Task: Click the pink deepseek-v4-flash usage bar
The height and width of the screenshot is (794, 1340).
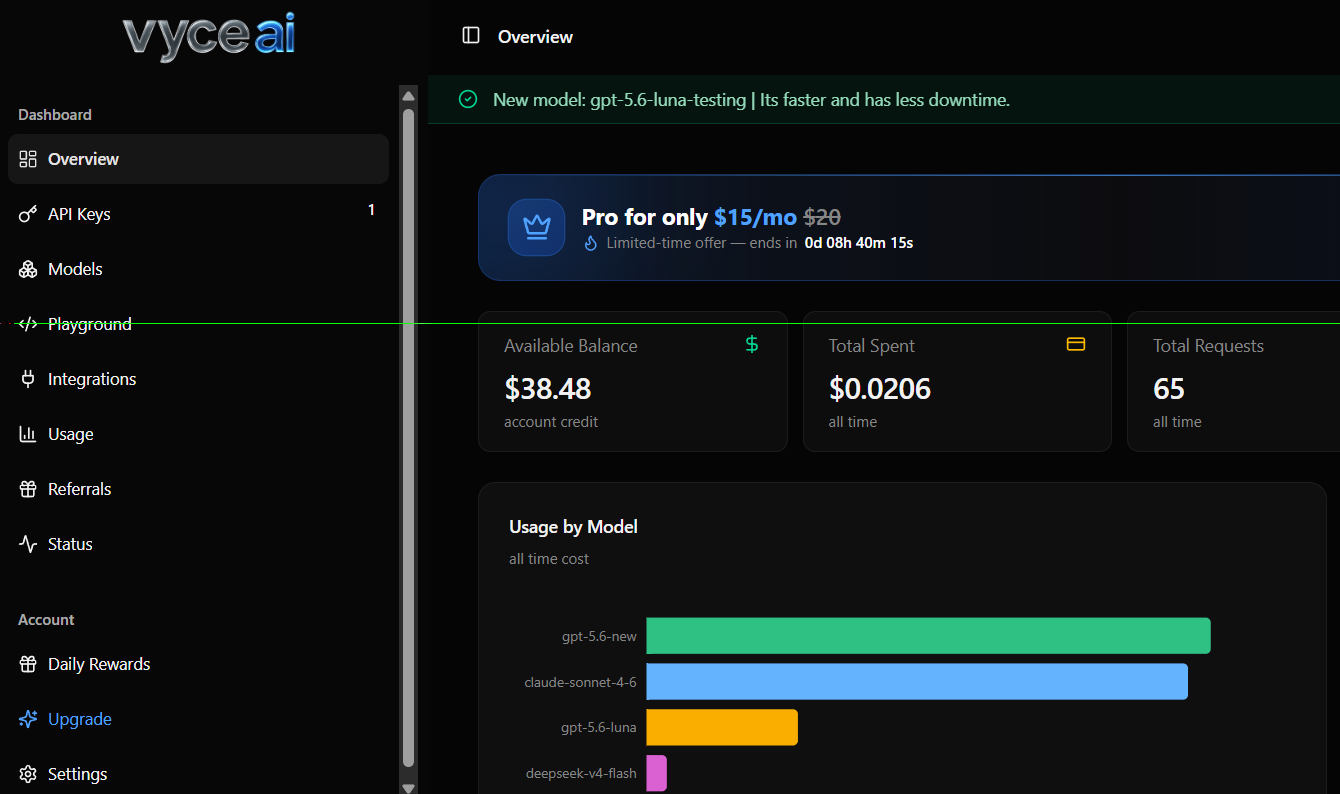Action: coord(656,773)
